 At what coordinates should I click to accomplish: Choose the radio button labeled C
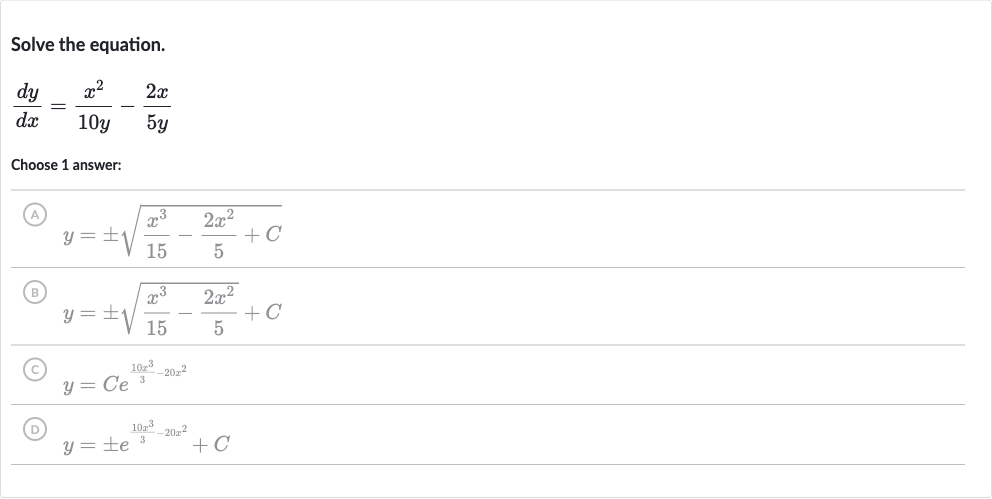[35, 369]
